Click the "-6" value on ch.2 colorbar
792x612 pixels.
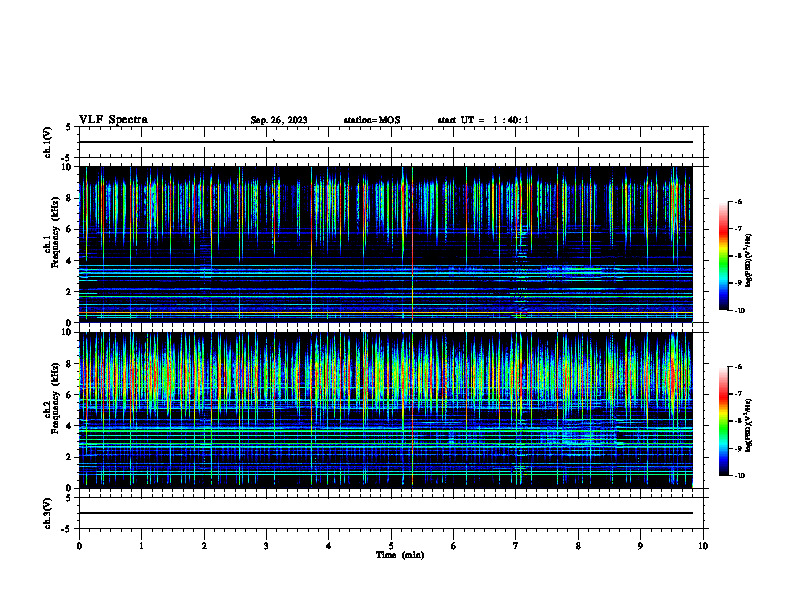point(738,367)
